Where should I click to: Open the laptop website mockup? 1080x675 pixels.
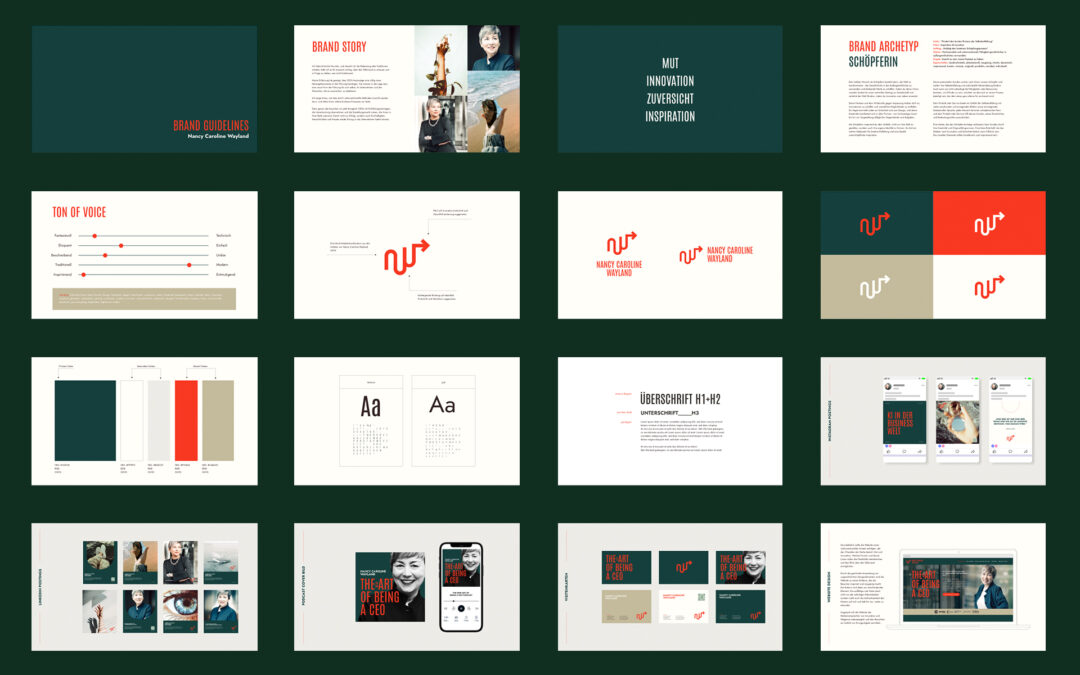958,590
